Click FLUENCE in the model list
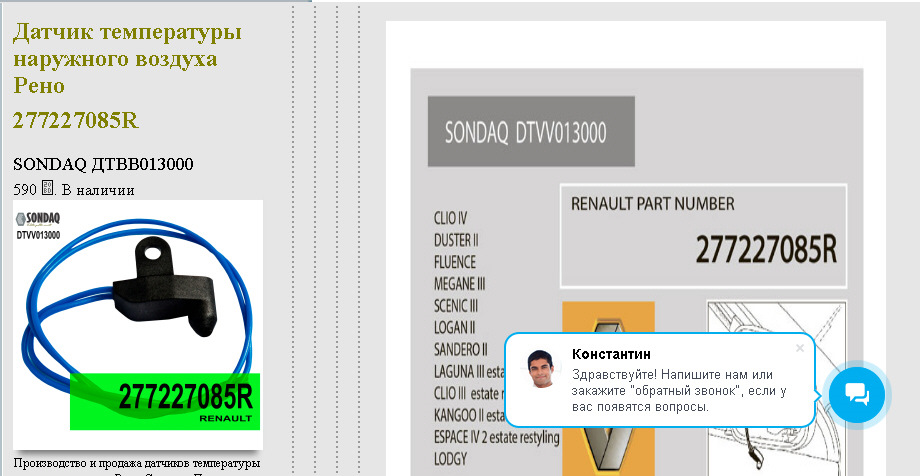This screenshot has width=920, height=476. [455, 262]
